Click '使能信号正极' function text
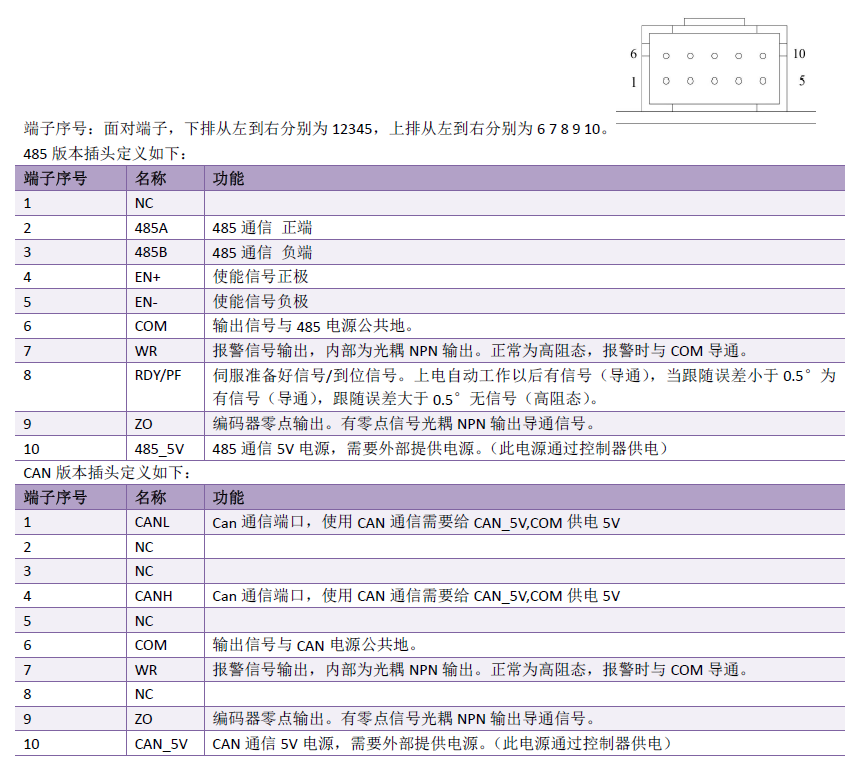Image resolution: width=860 pixels, height=771 pixels. [261, 277]
